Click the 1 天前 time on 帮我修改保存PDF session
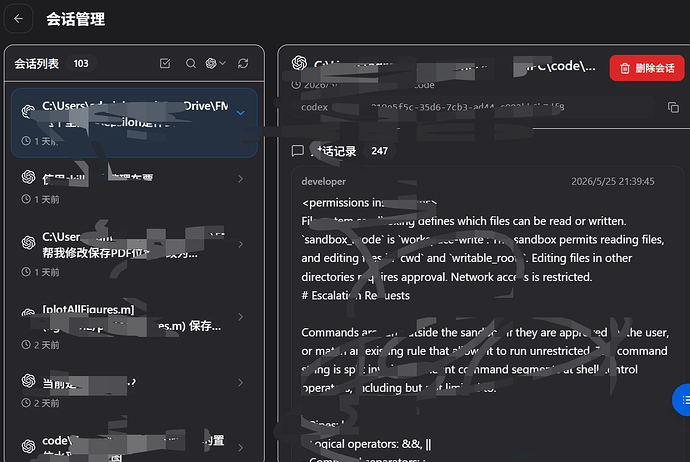Screen dimensions: 690x462 [x=40, y=272]
